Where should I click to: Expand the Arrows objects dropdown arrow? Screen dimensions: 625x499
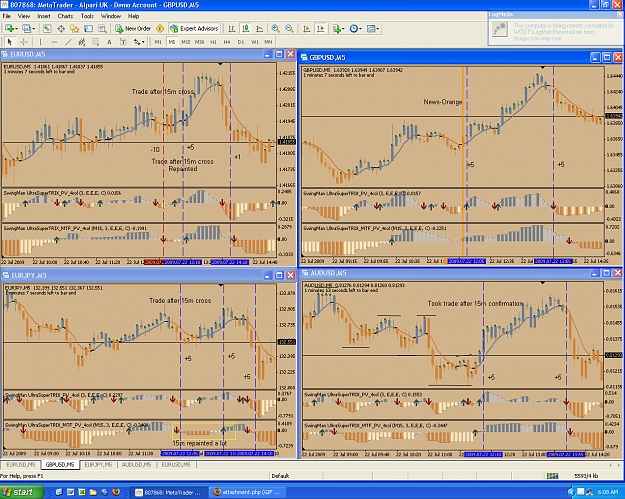click(143, 42)
